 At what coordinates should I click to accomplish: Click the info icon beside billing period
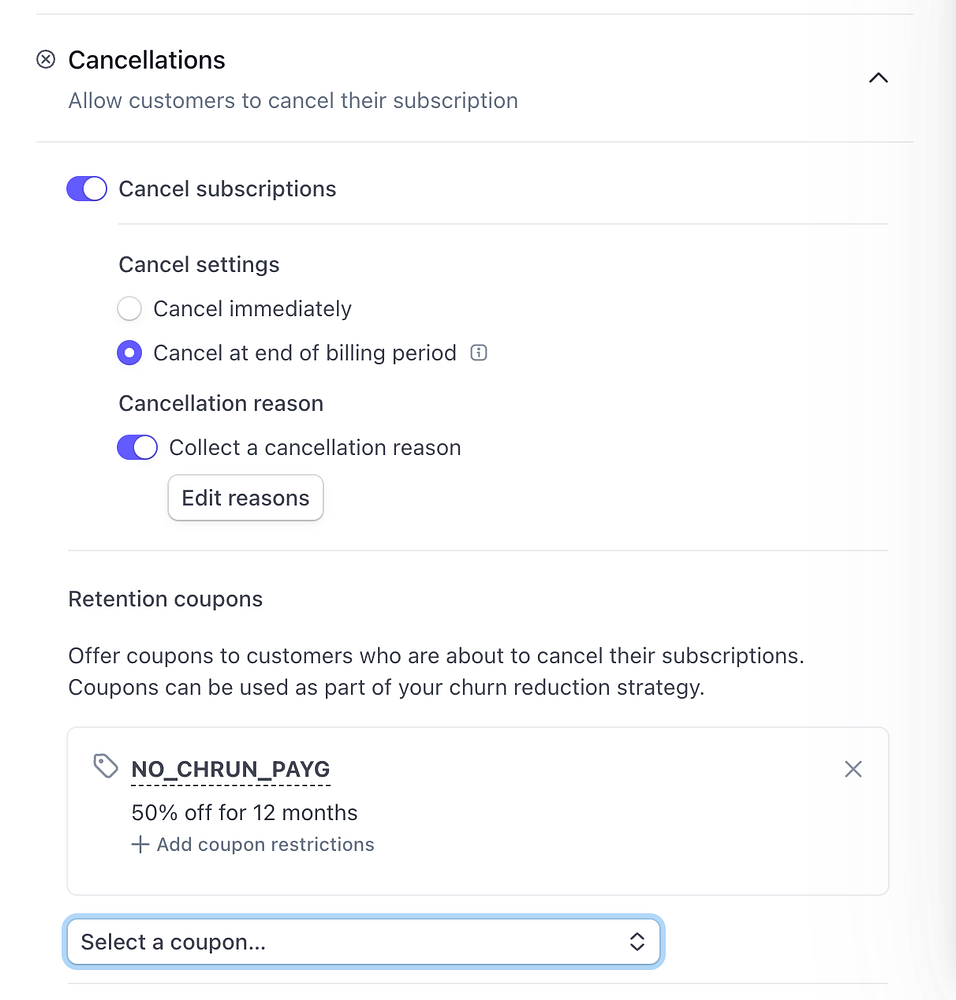pyautogui.click(x=479, y=353)
